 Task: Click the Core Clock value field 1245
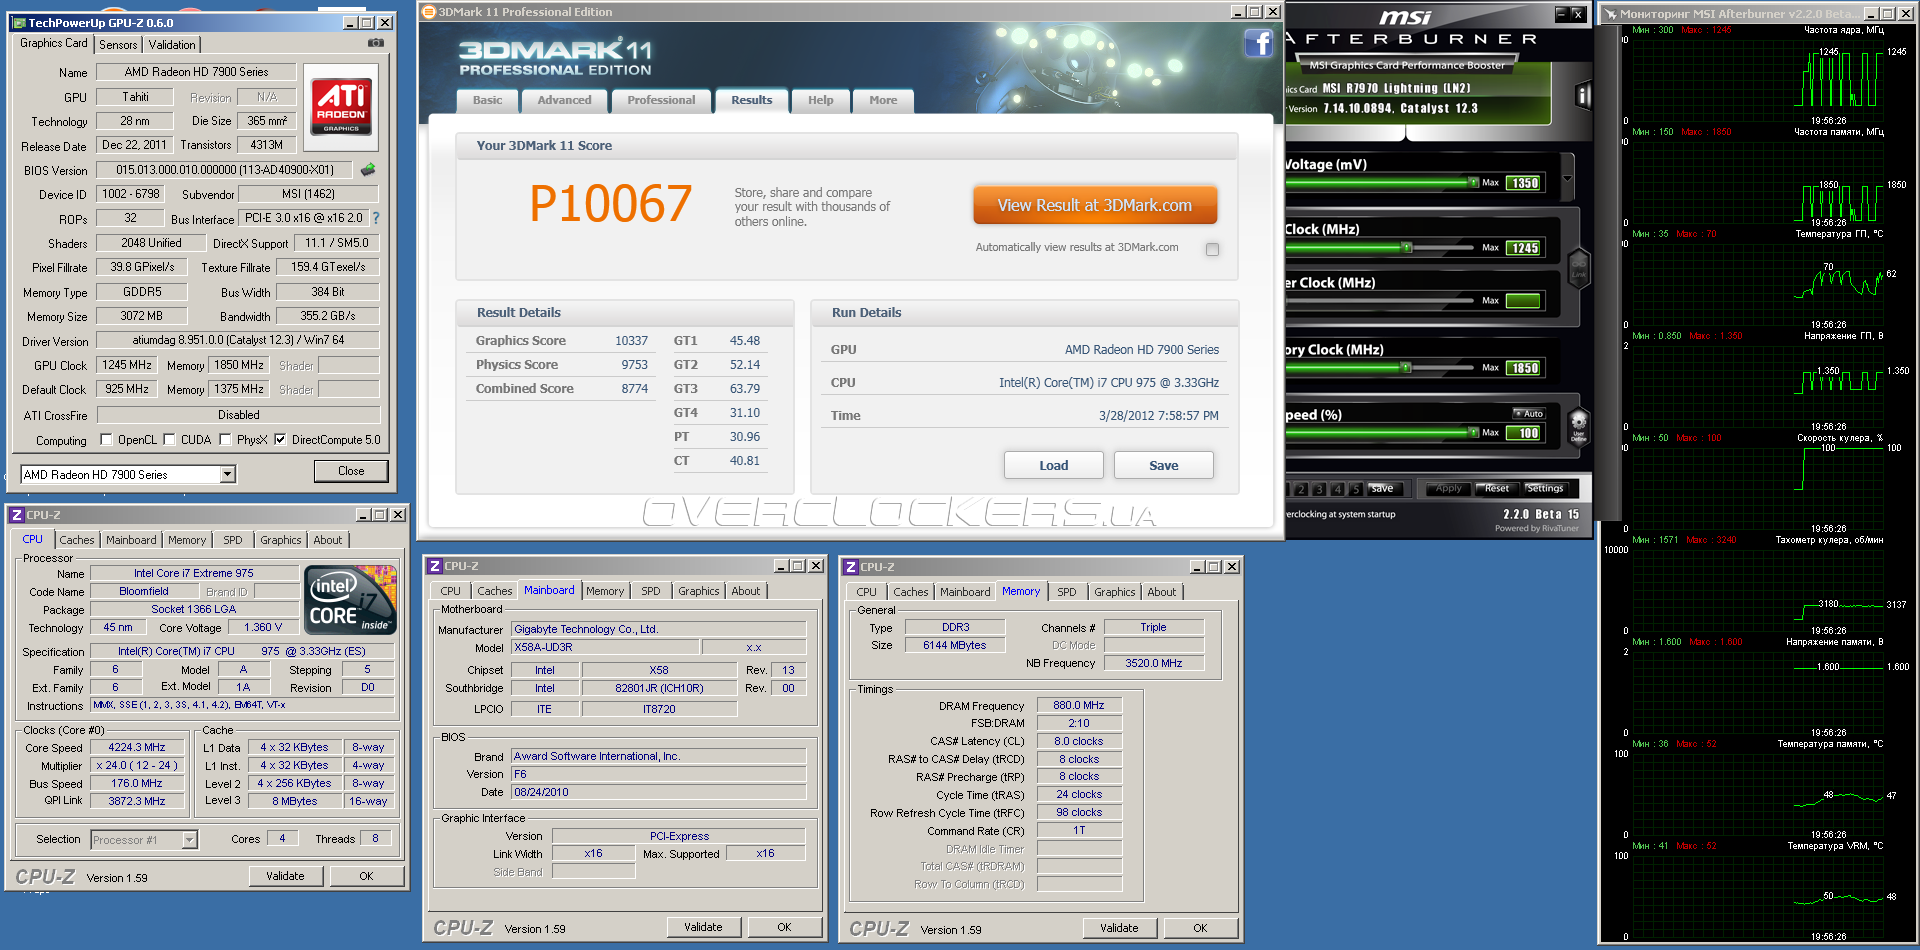tap(1524, 248)
